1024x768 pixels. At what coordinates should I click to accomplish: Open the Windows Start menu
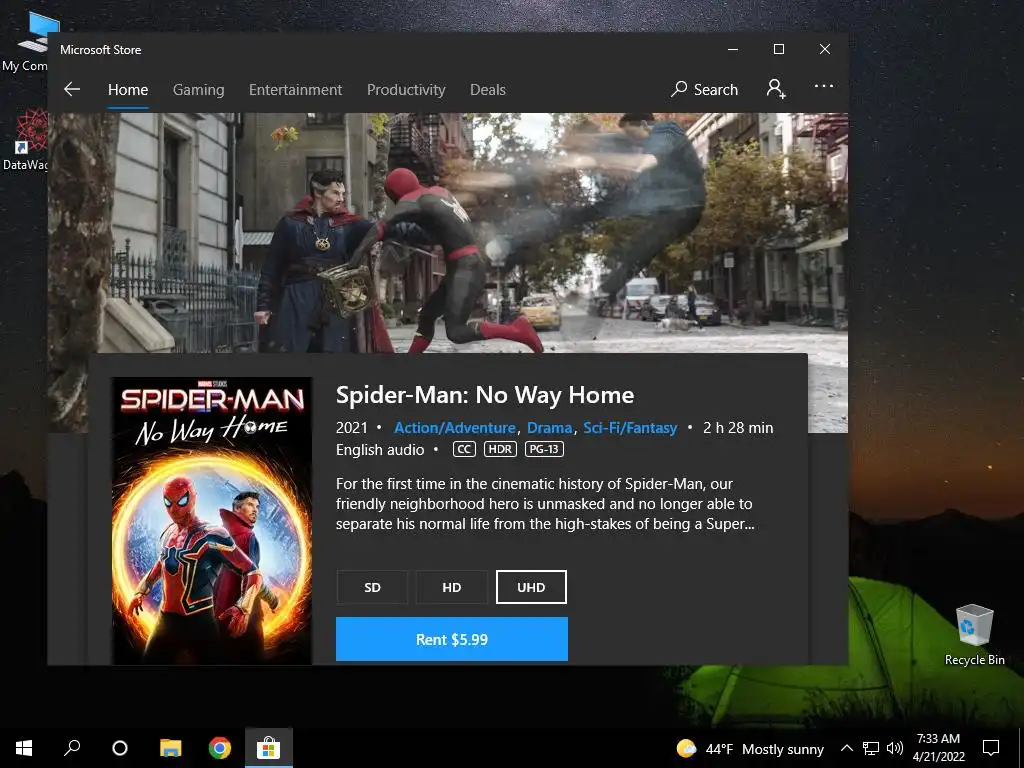coord(24,748)
